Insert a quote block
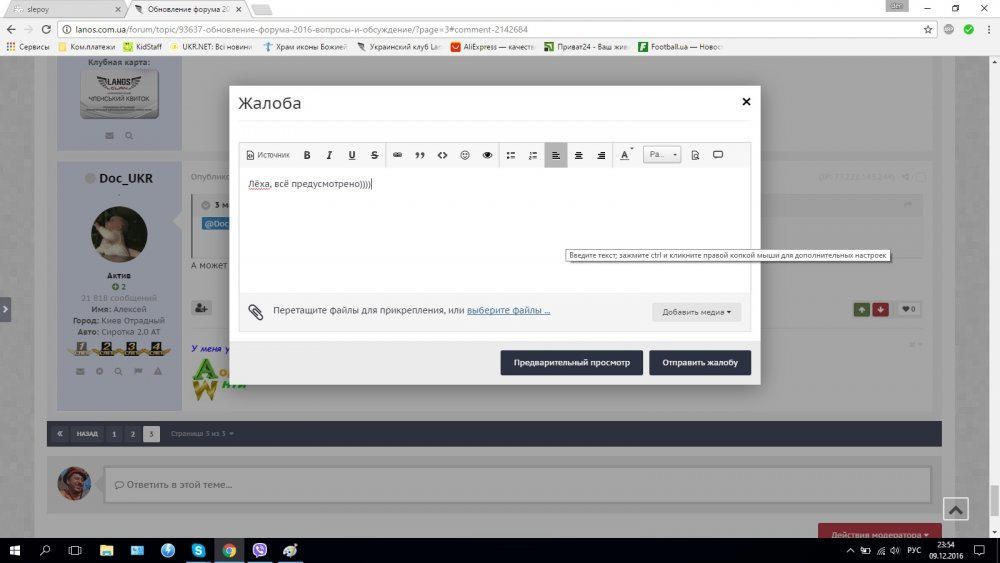1000x563 pixels. pos(420,155)
